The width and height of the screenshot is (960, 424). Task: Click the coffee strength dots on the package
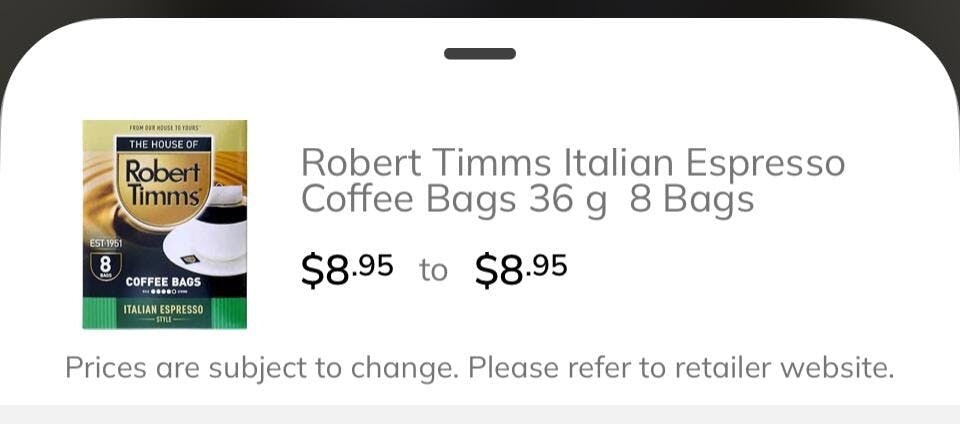[163, 293]
